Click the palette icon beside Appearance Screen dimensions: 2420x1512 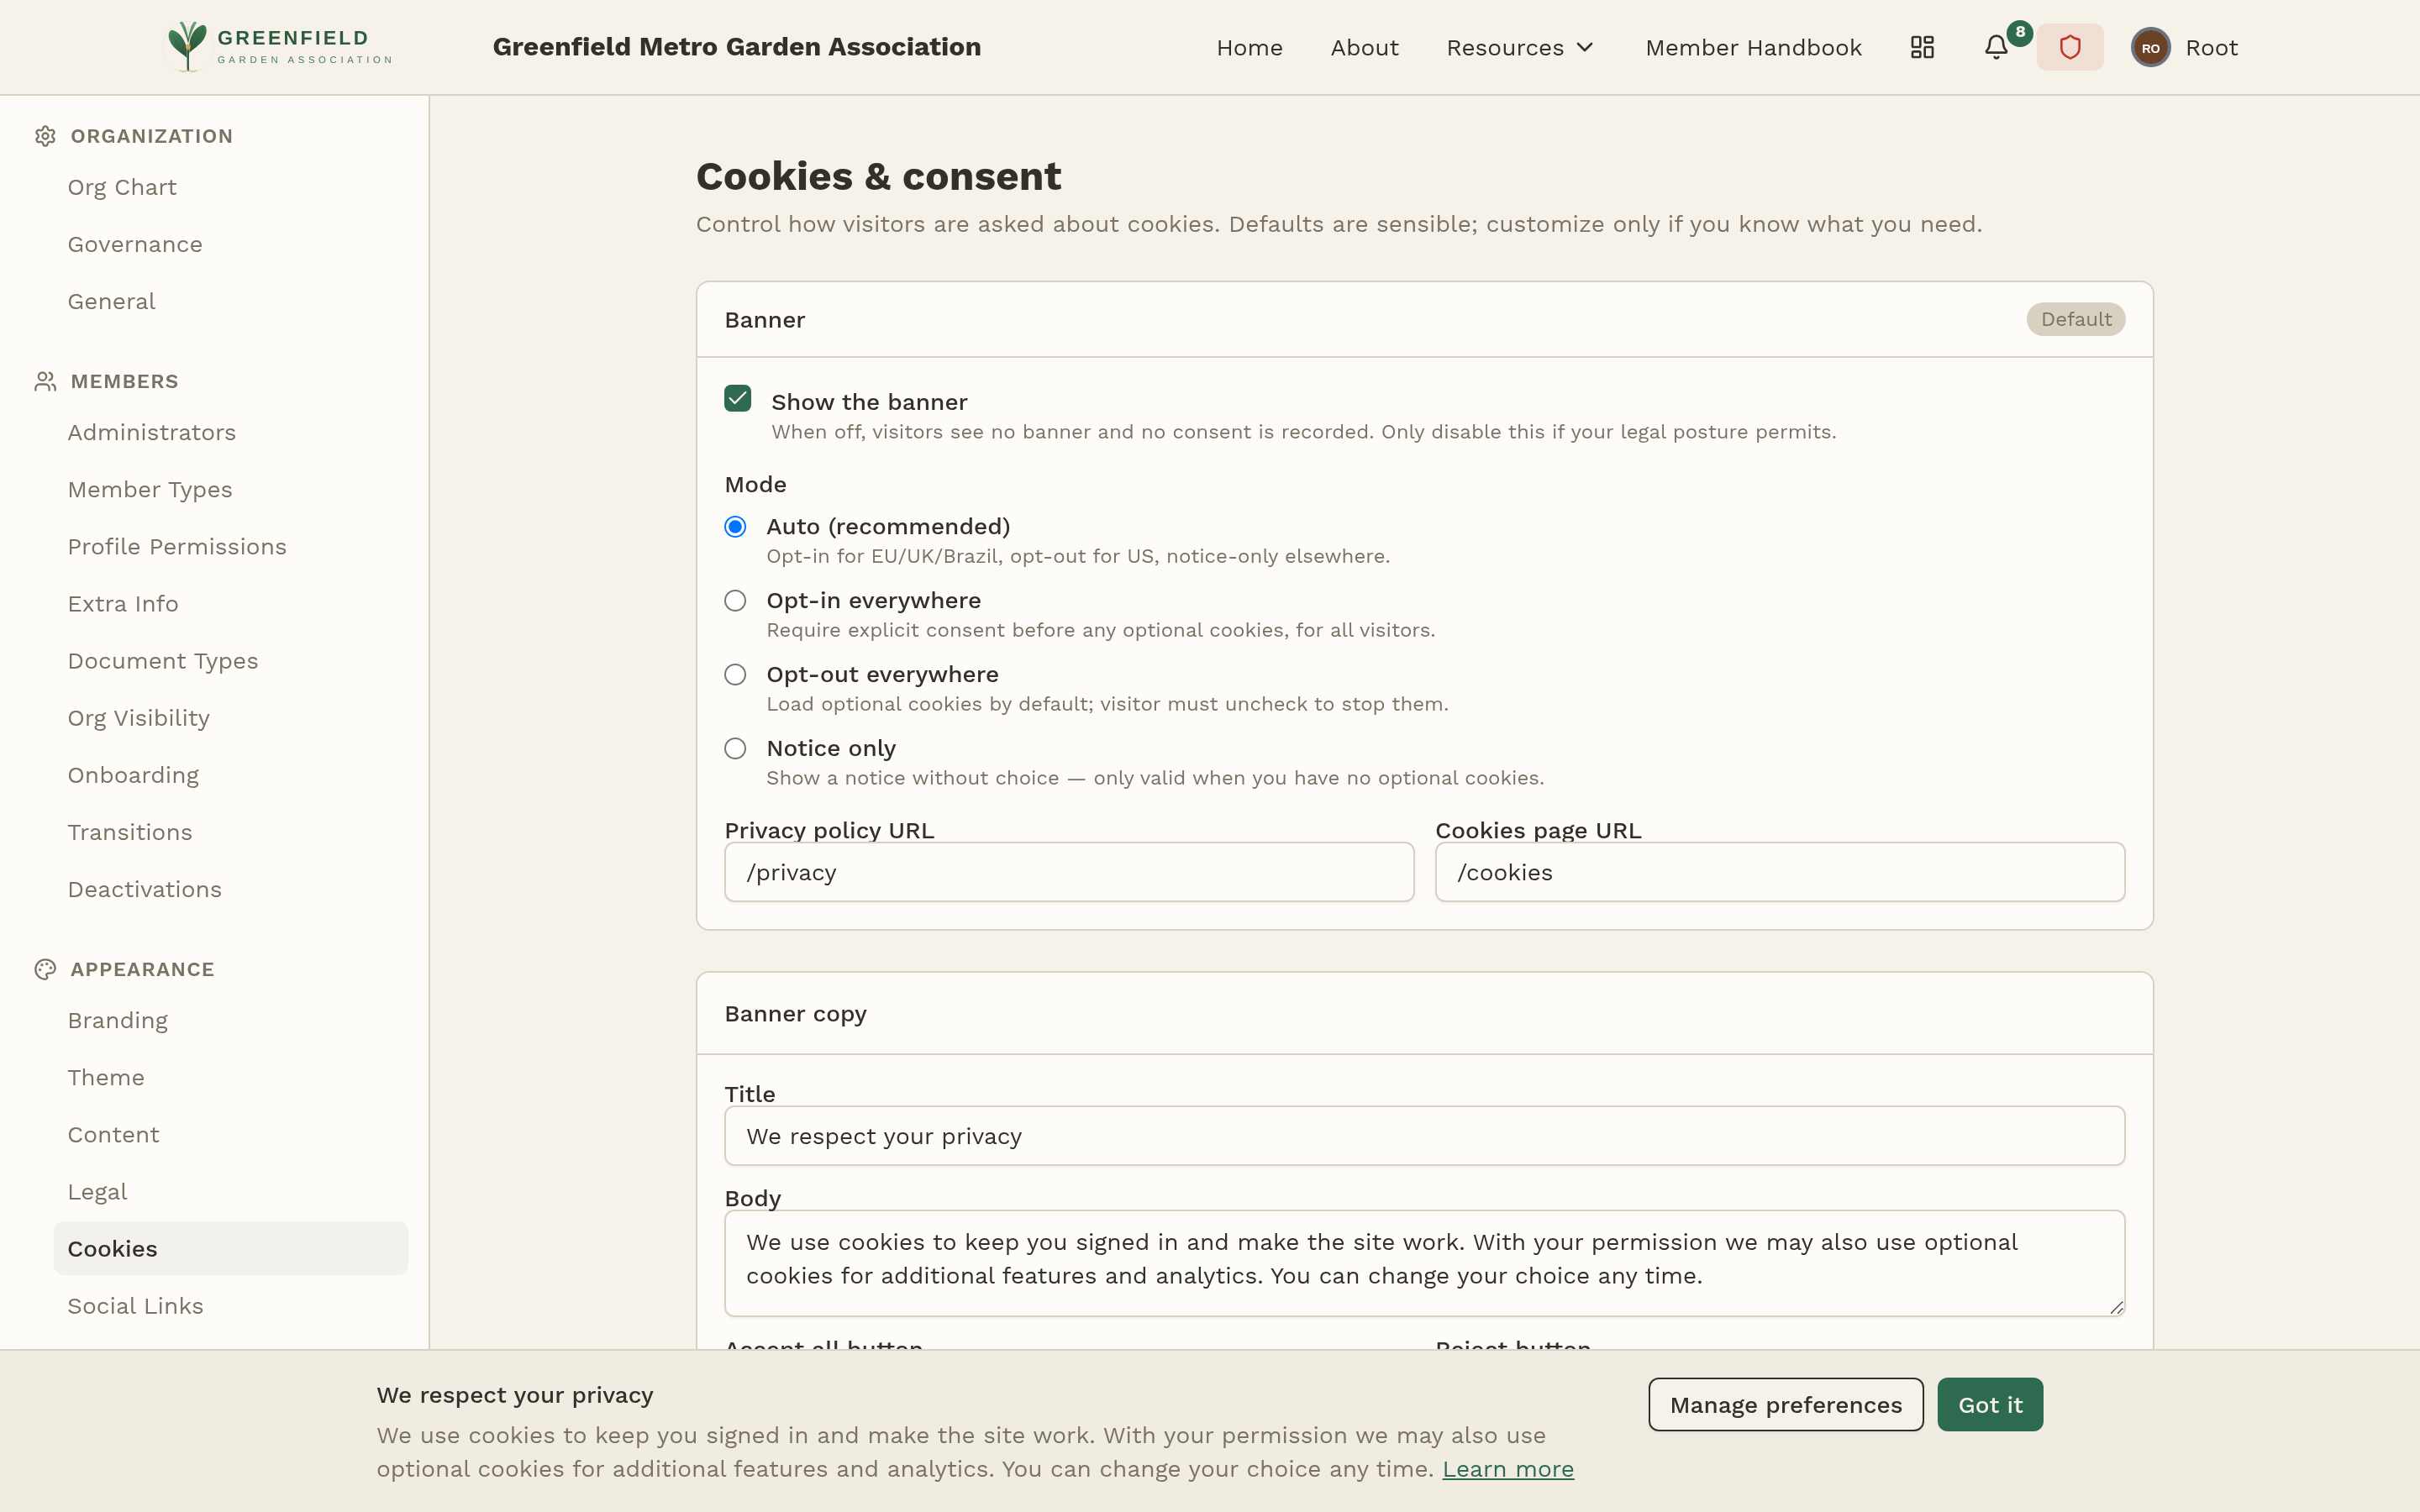click(45, 968)
